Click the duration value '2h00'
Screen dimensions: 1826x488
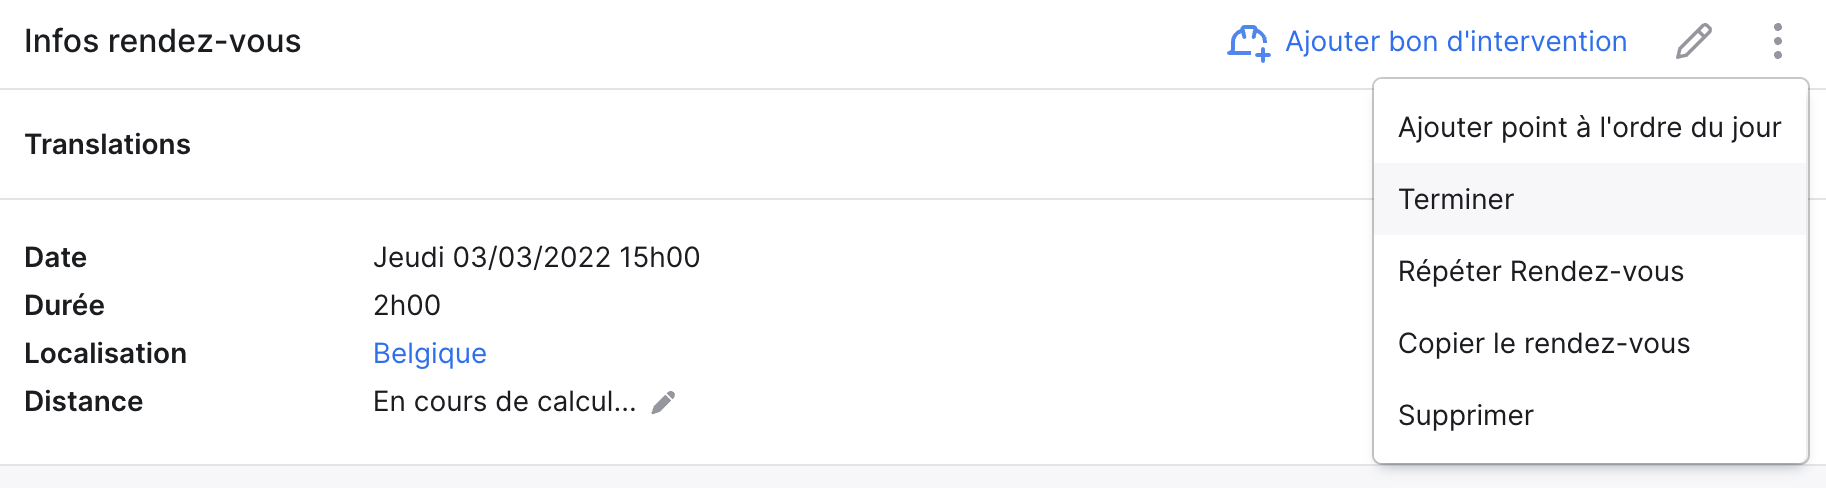407,305
